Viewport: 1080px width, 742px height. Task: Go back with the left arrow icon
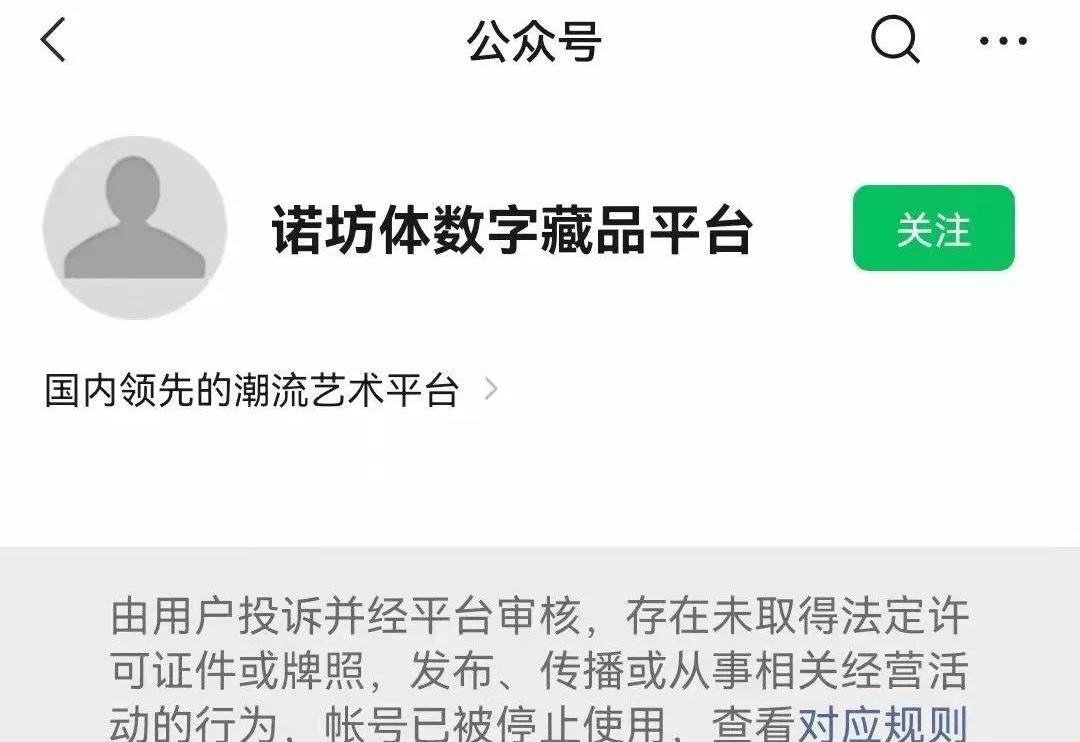tap(53, 40)
